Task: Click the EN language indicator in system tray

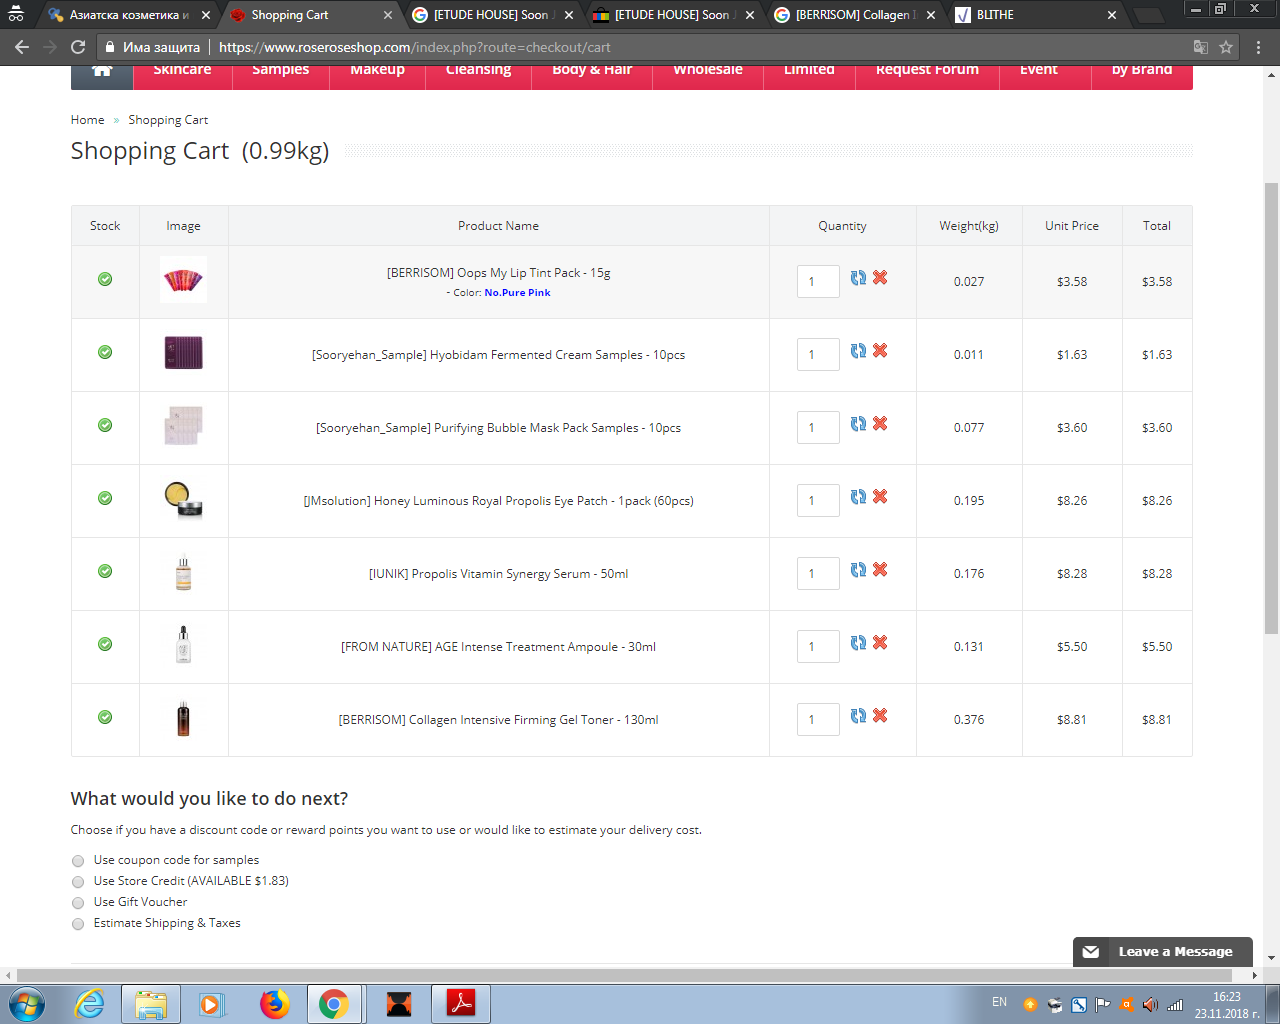Action: [999, 1002]
